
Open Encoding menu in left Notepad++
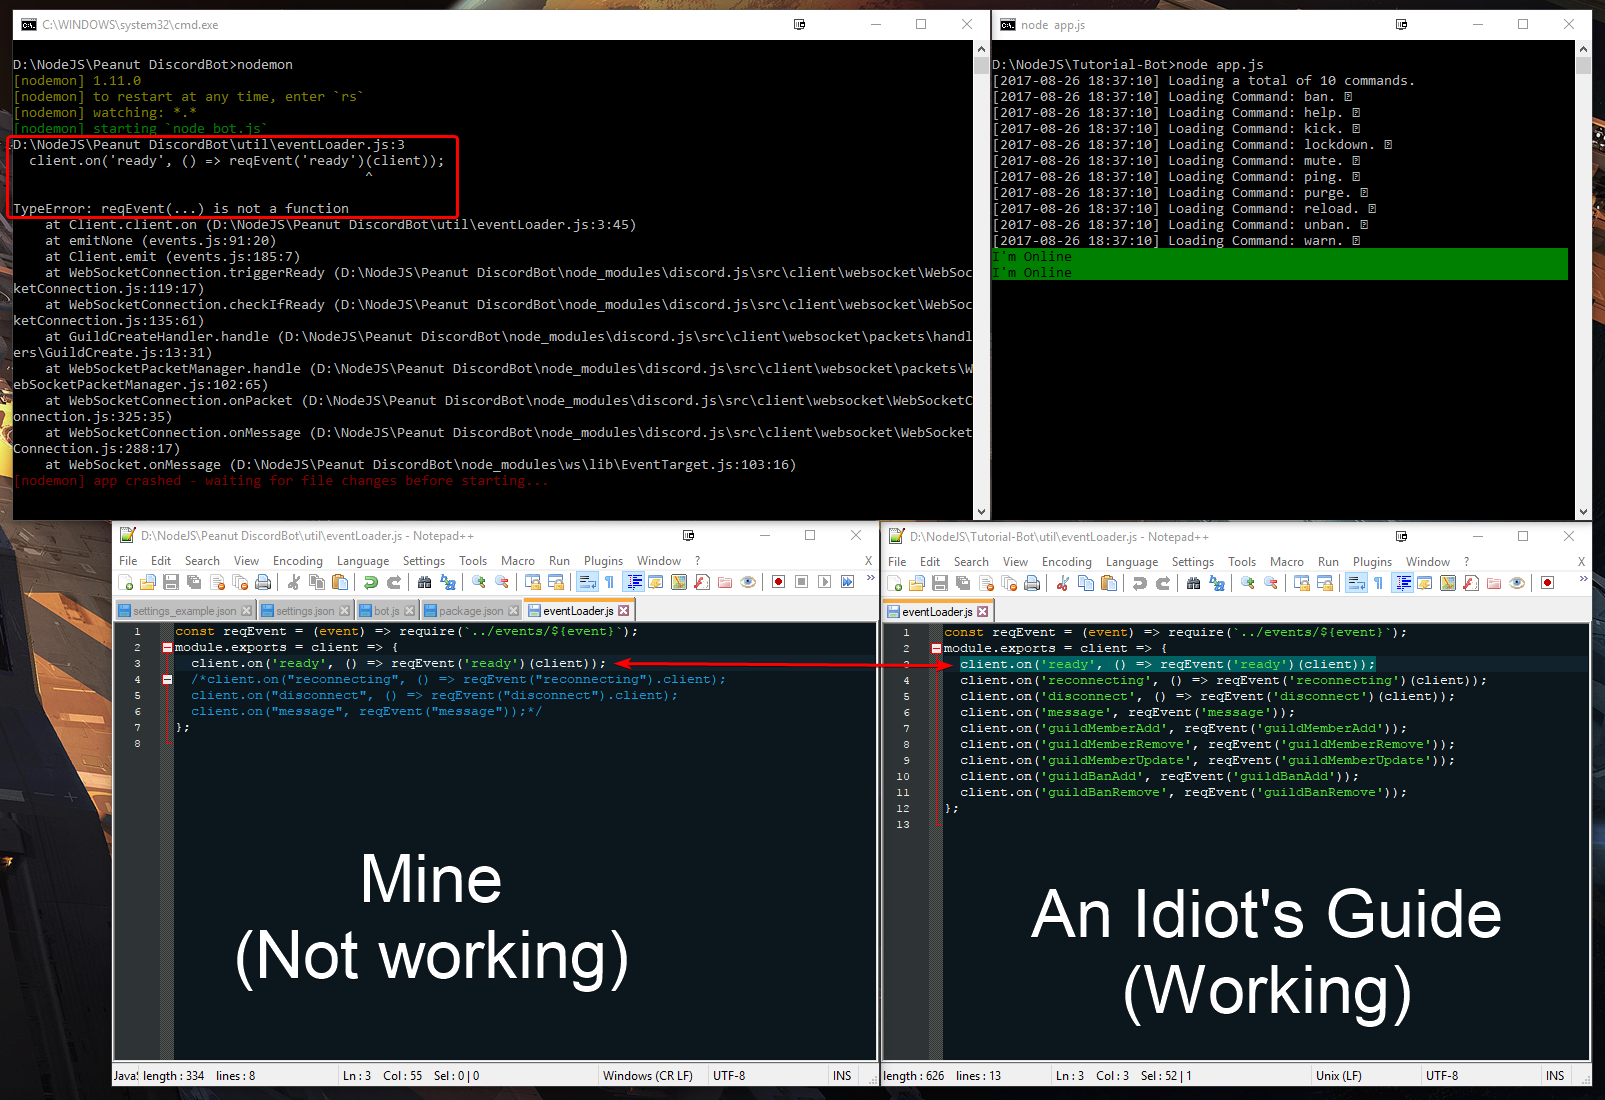(298, 561)
